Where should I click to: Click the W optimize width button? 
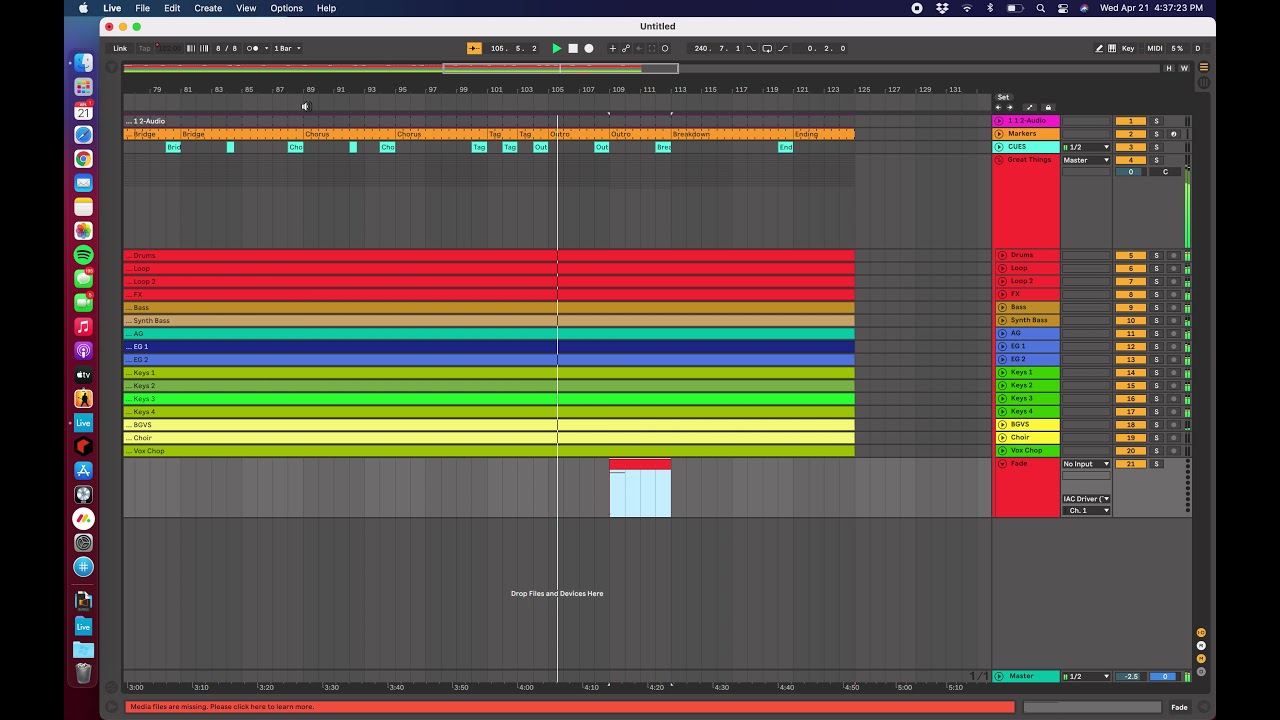1184,68
